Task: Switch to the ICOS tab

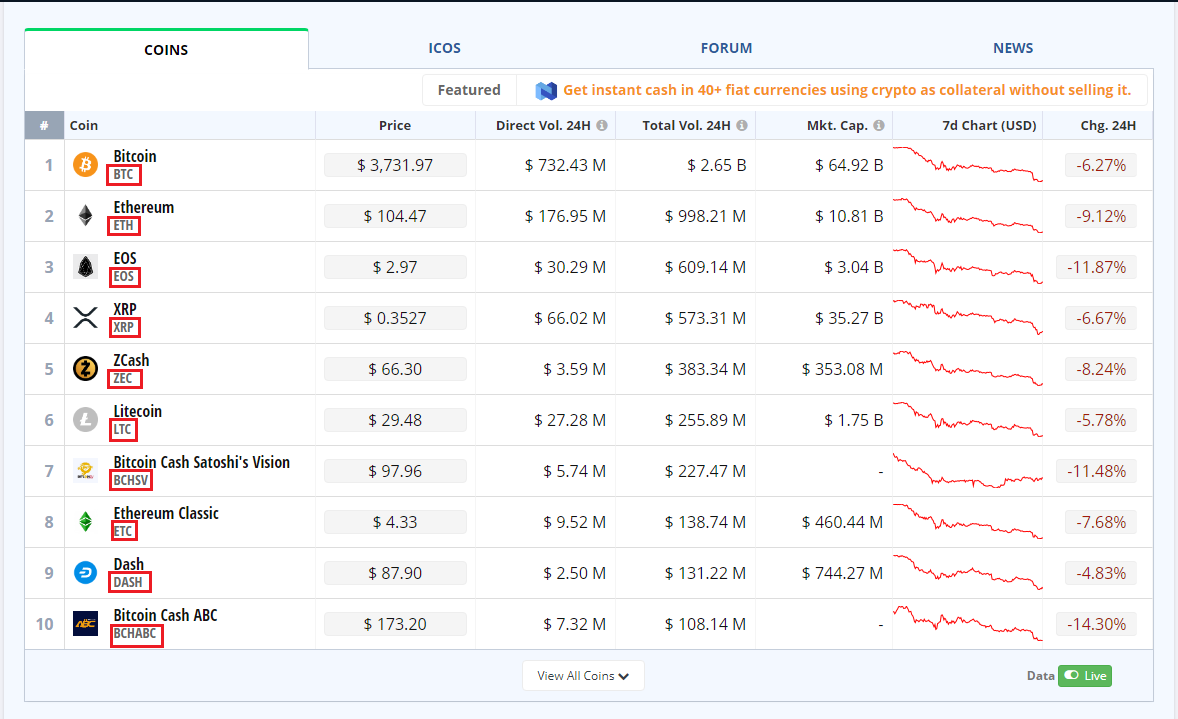Action: tap(445, 48)
